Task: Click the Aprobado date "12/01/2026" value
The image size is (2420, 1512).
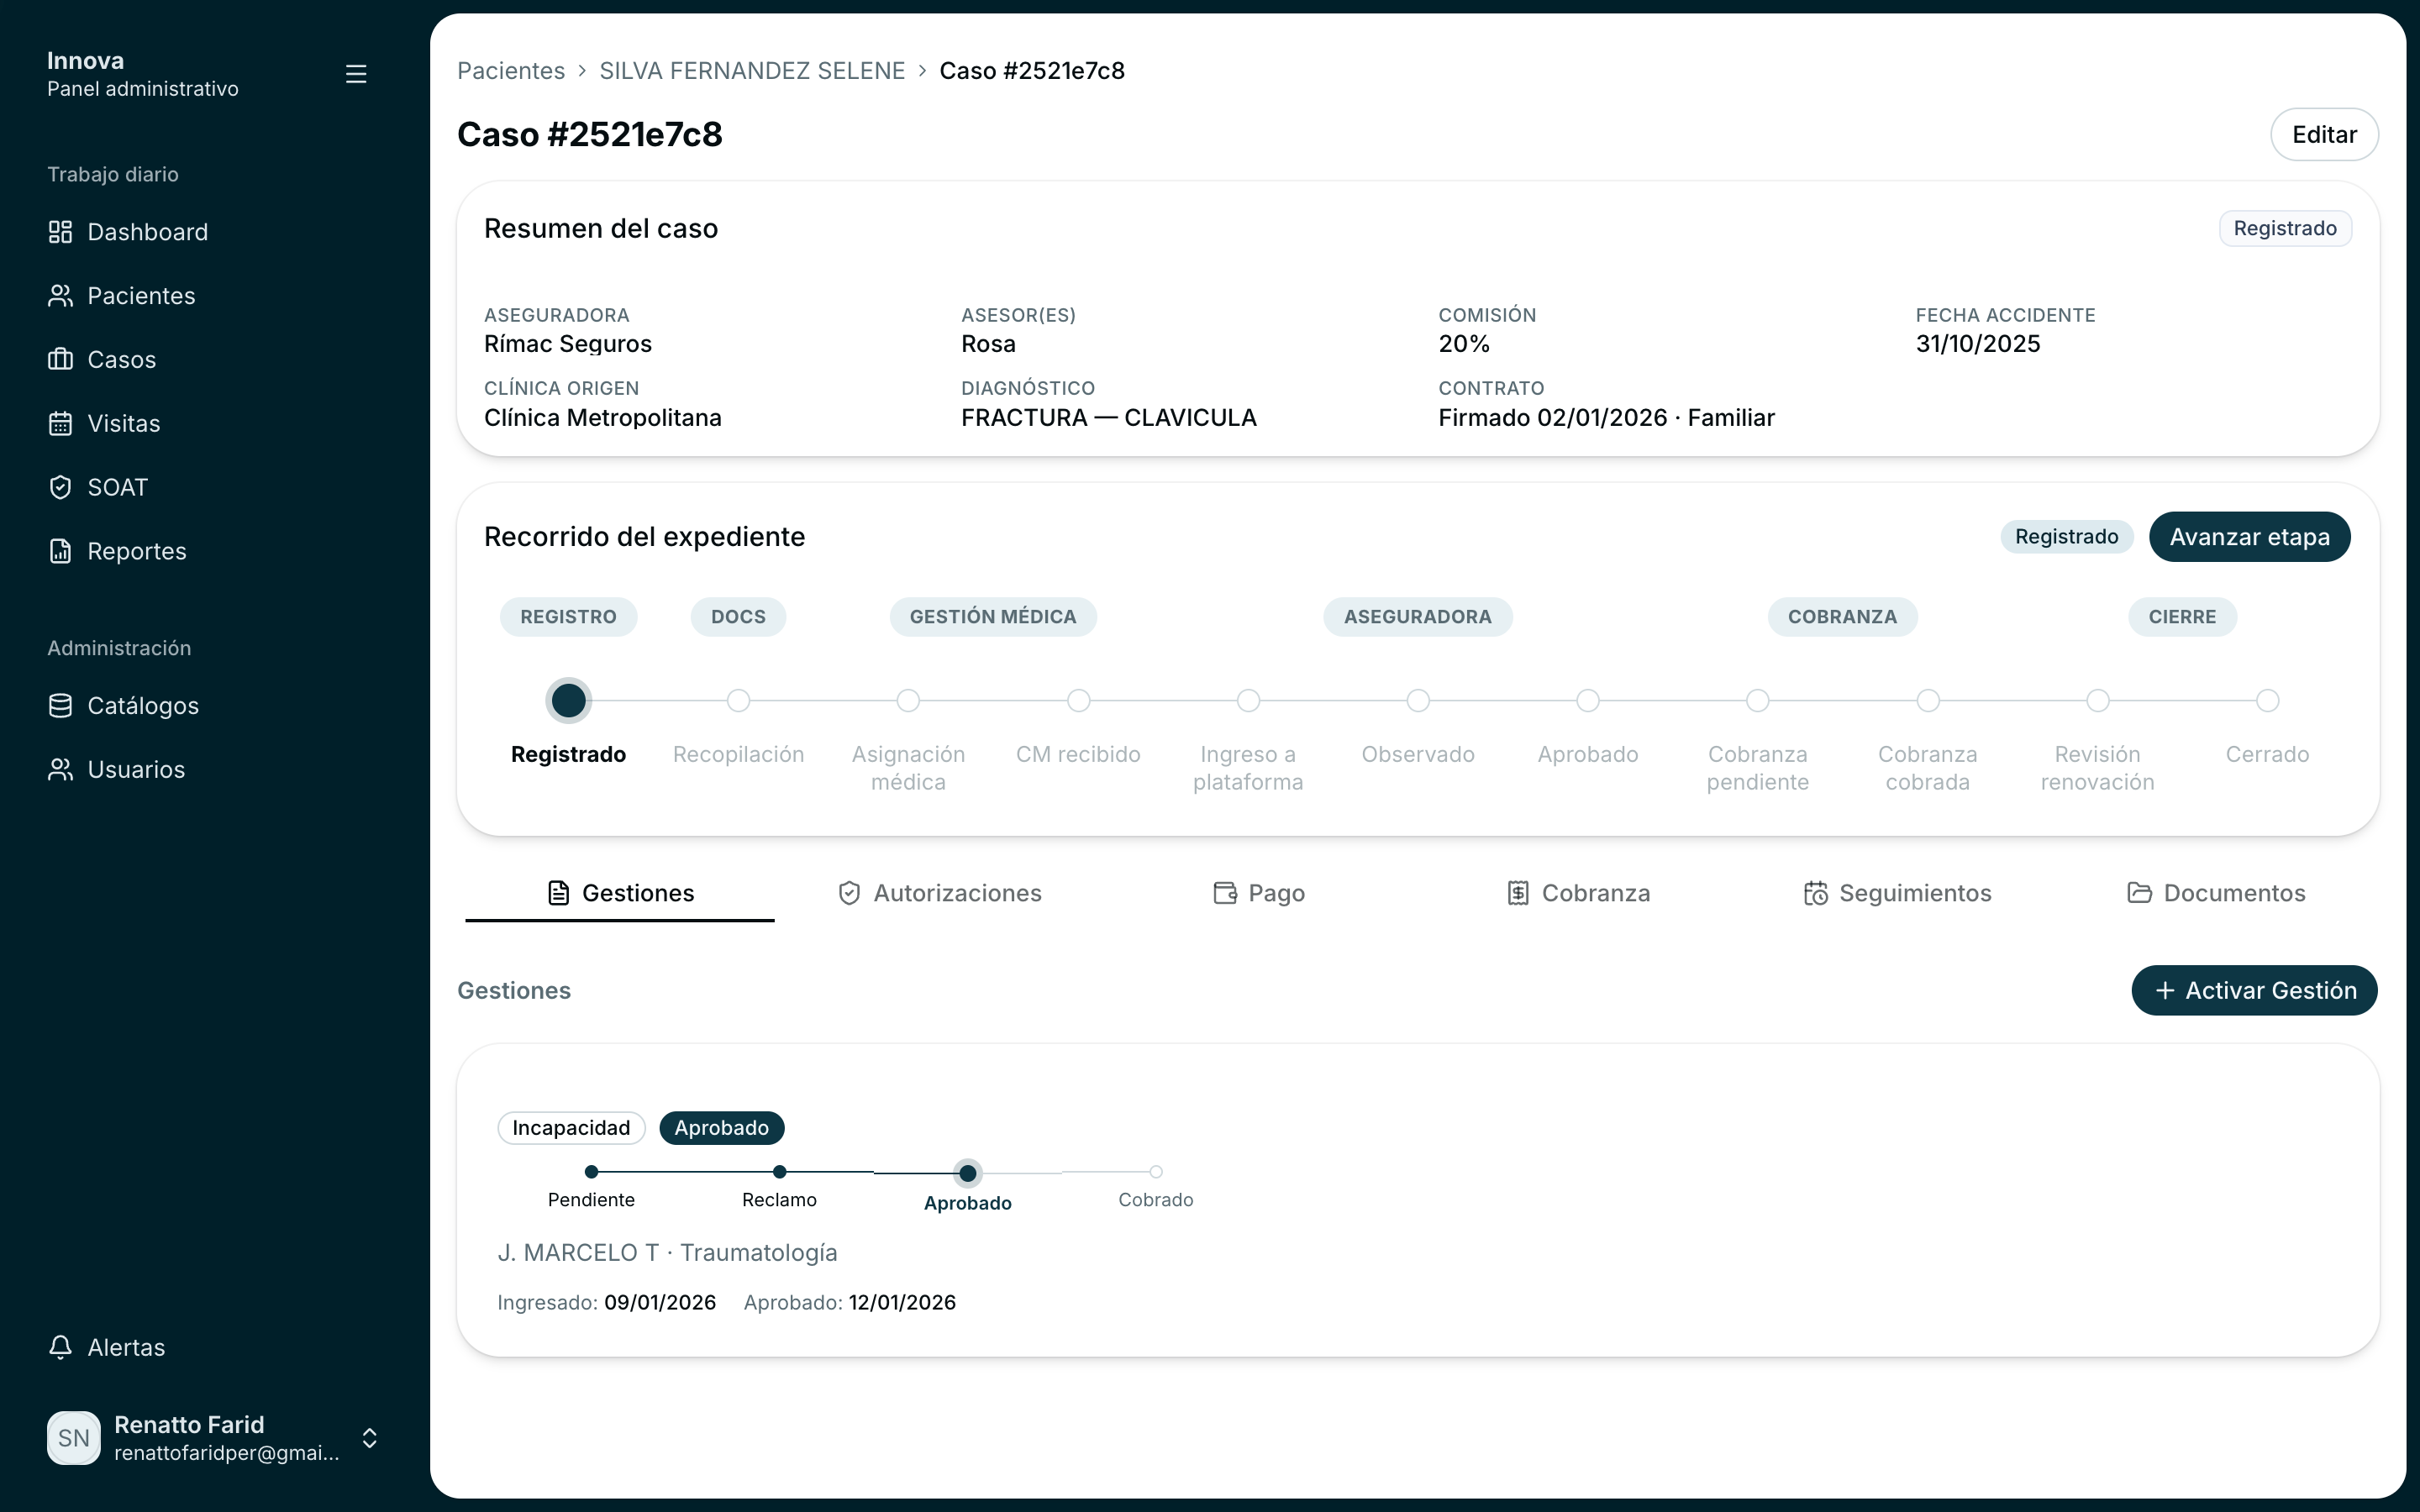Action: pyautogui.click(x=902, y=1303)
